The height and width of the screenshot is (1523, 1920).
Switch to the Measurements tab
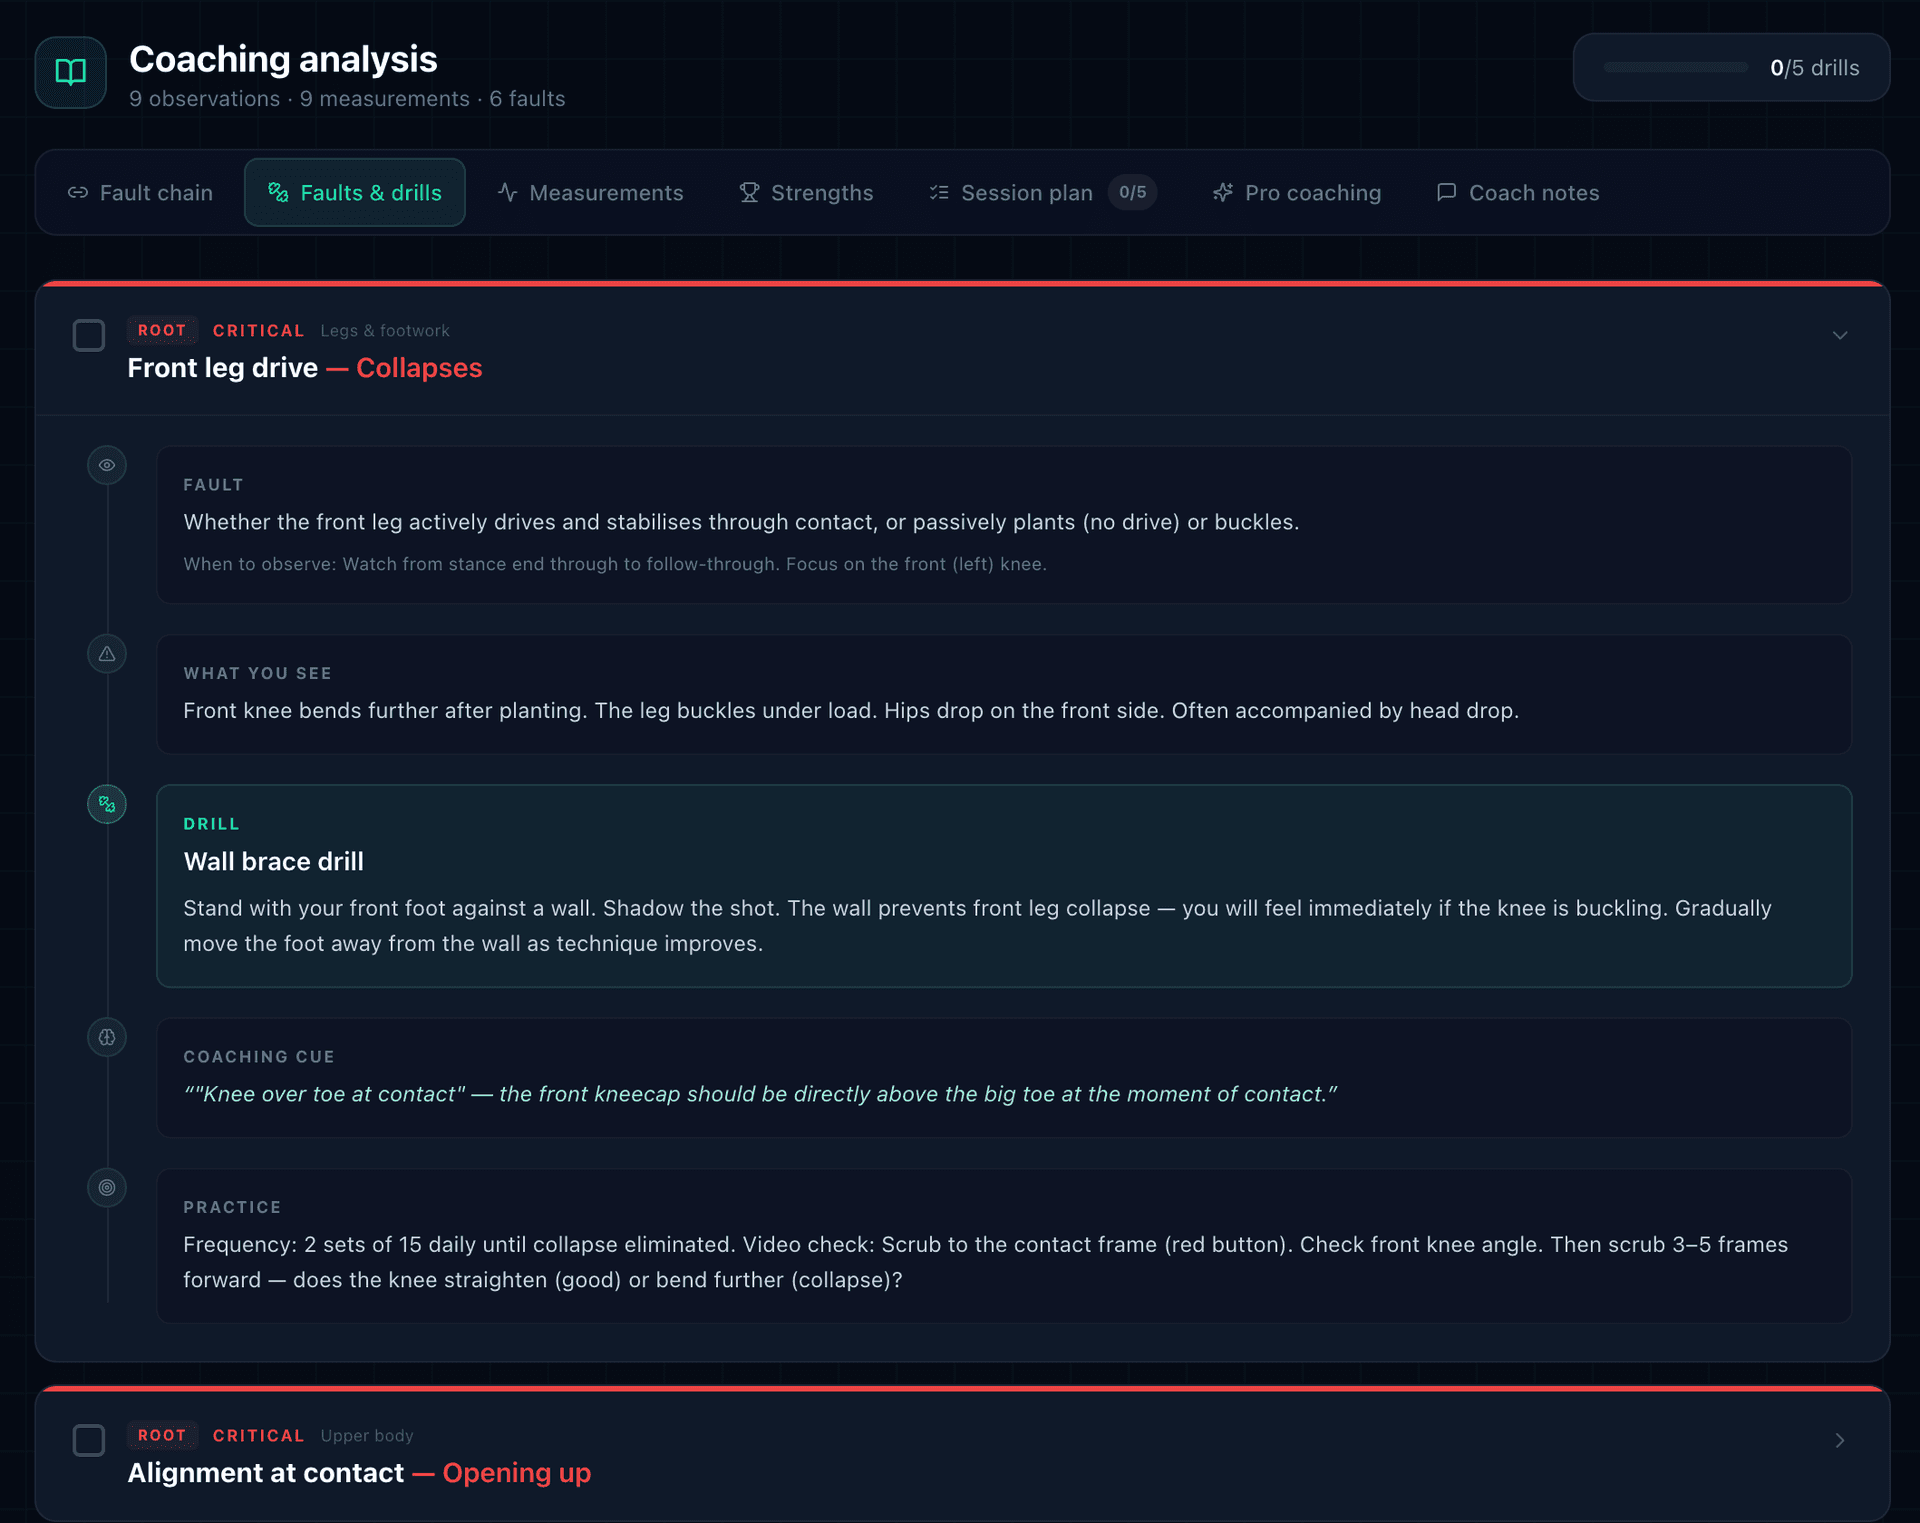pyautogui.click(x=590, y=193)
